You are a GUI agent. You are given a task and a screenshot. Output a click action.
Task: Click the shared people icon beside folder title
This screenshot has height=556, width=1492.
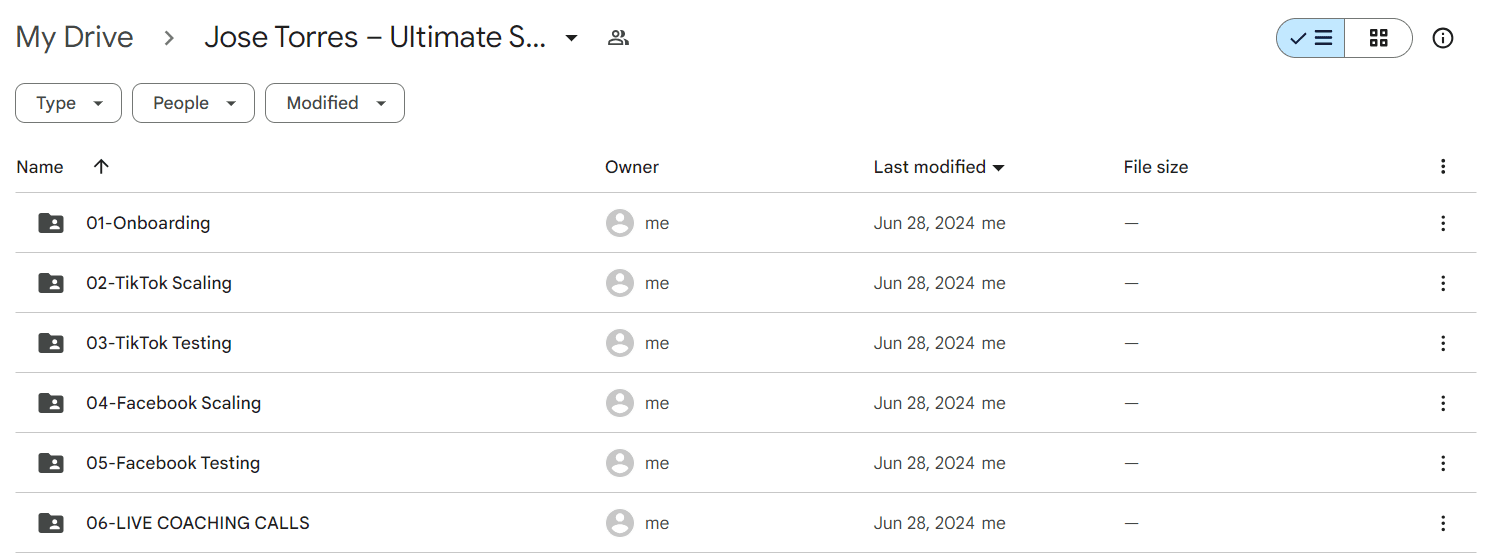click(618, 38)
